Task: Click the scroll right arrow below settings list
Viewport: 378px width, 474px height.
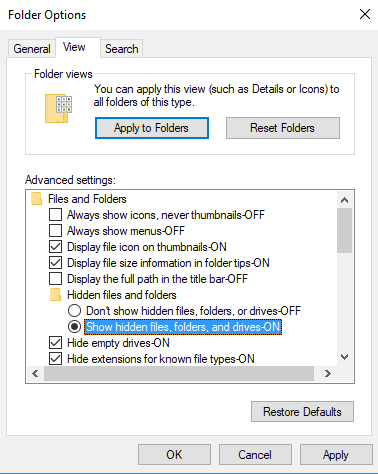Action: pyautogui.click(x=328, y=373)
